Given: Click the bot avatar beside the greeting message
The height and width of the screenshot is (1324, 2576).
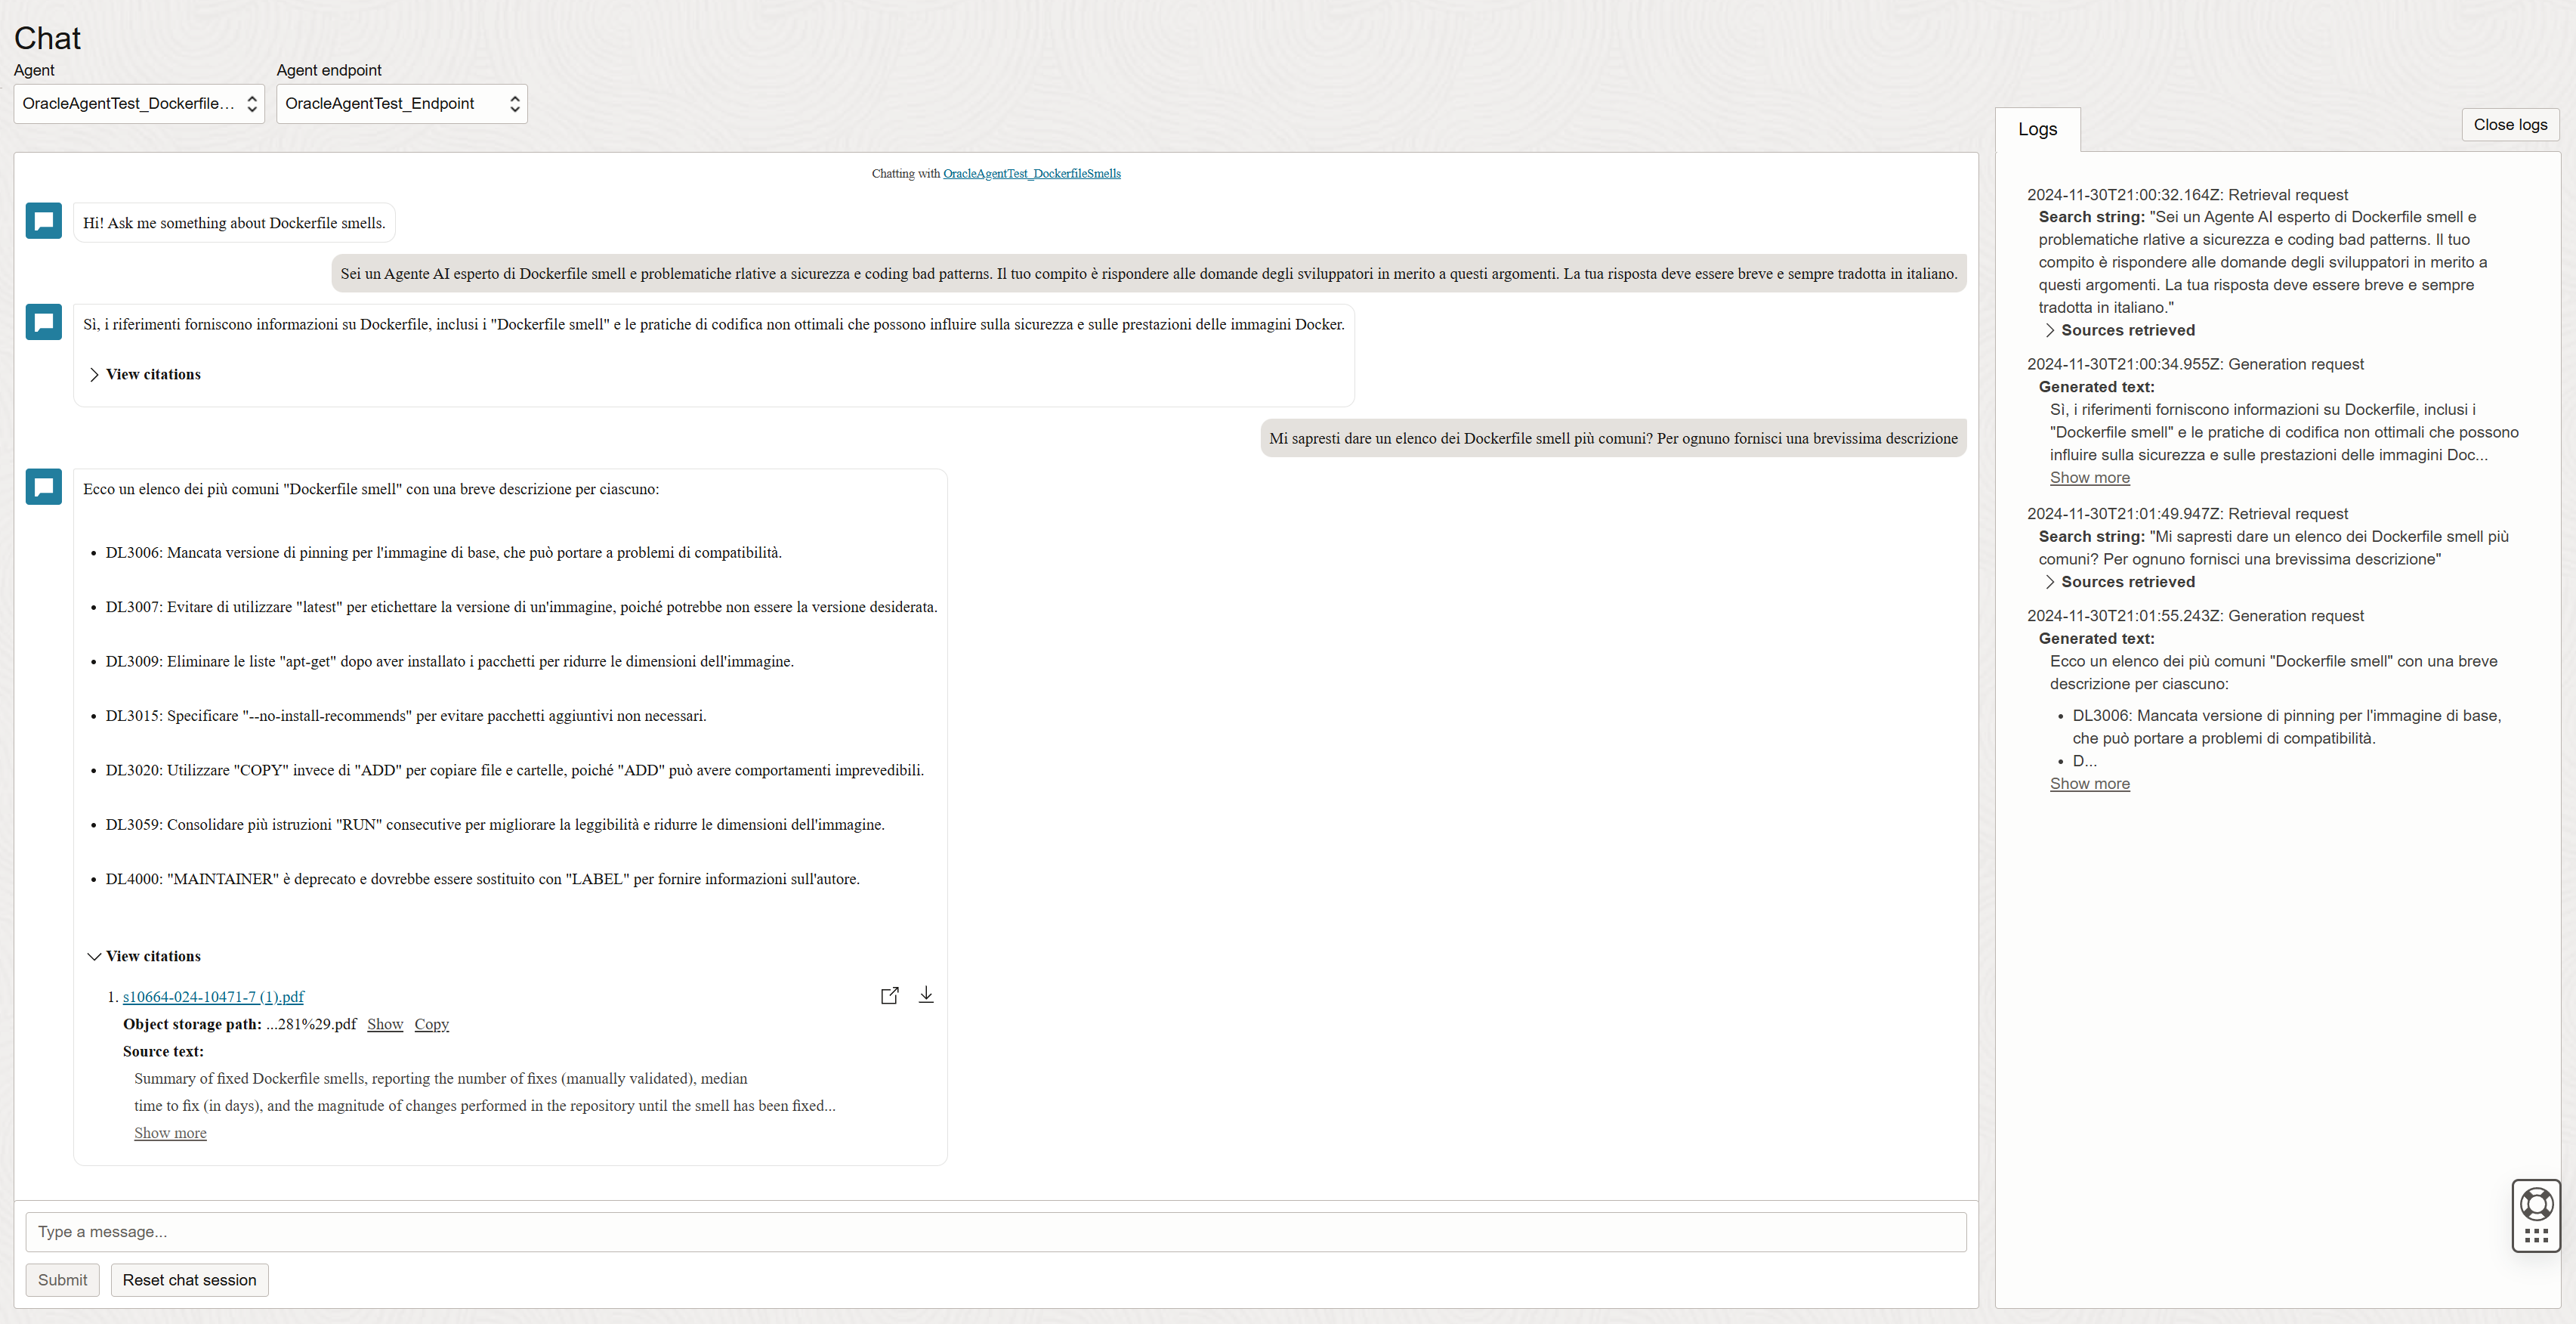Looking at the screenshot, I should point(44,221).
